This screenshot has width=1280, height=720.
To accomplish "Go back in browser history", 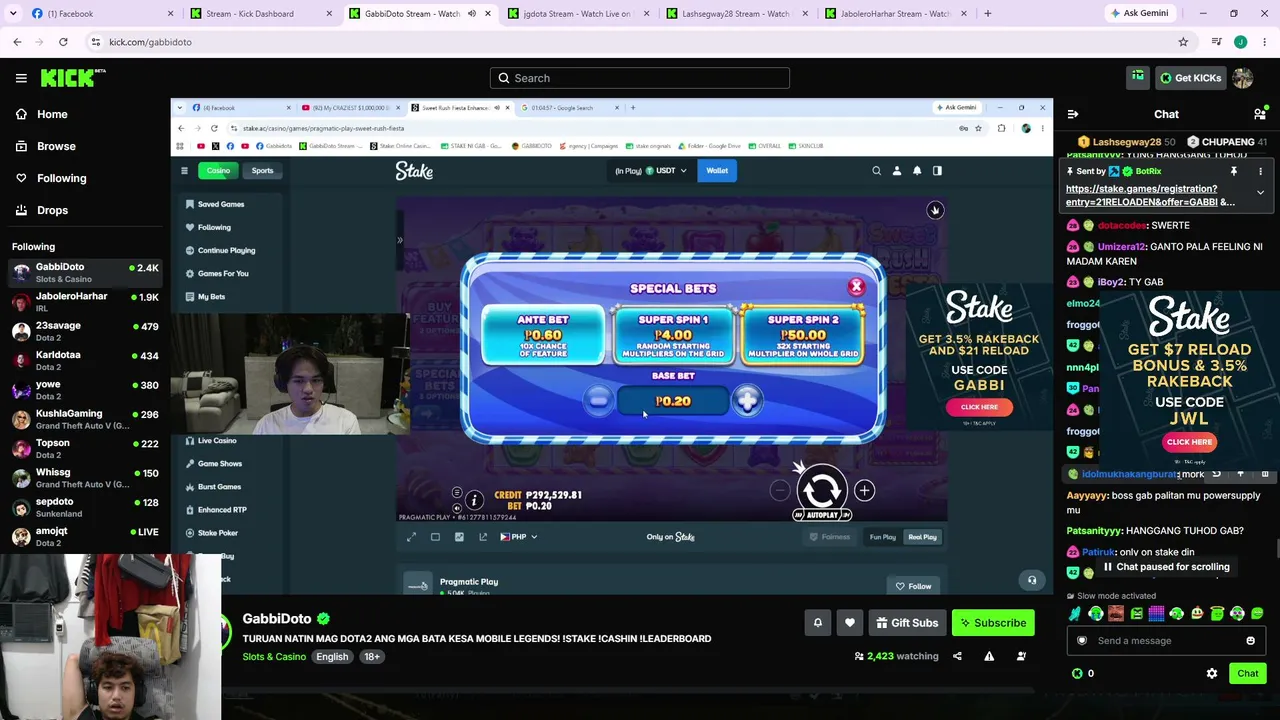I will coord(17,42).
